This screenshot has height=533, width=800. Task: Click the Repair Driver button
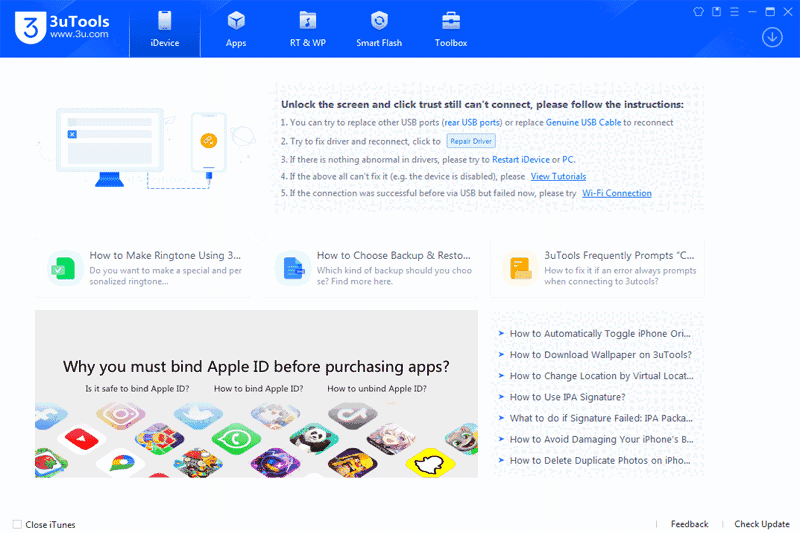471,141
